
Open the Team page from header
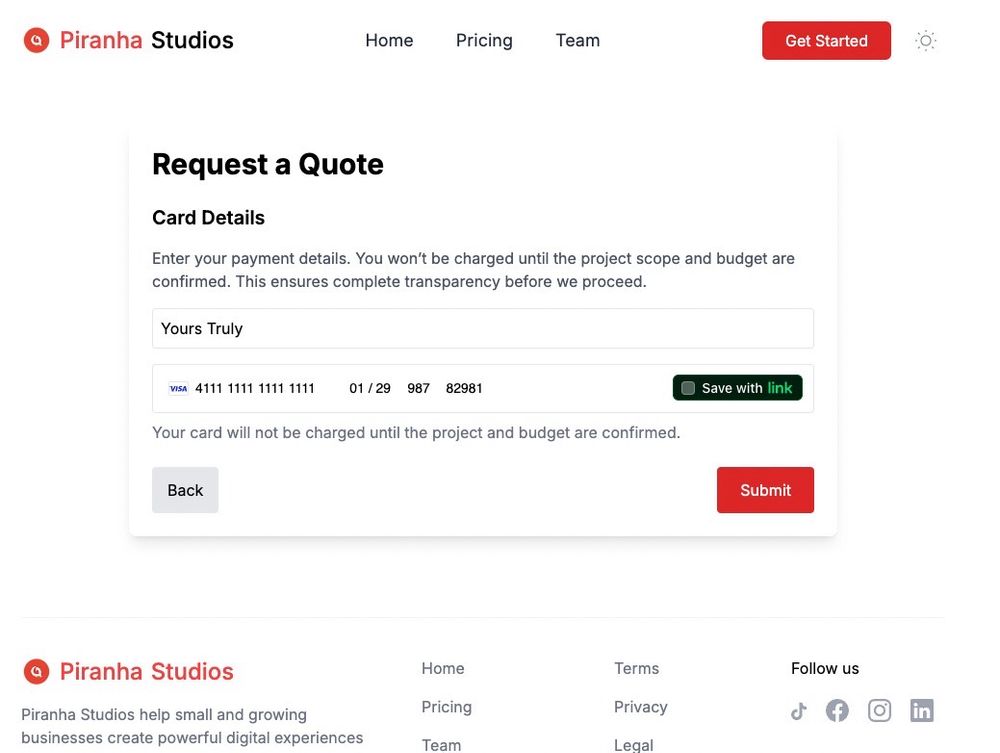coord(578,41)
